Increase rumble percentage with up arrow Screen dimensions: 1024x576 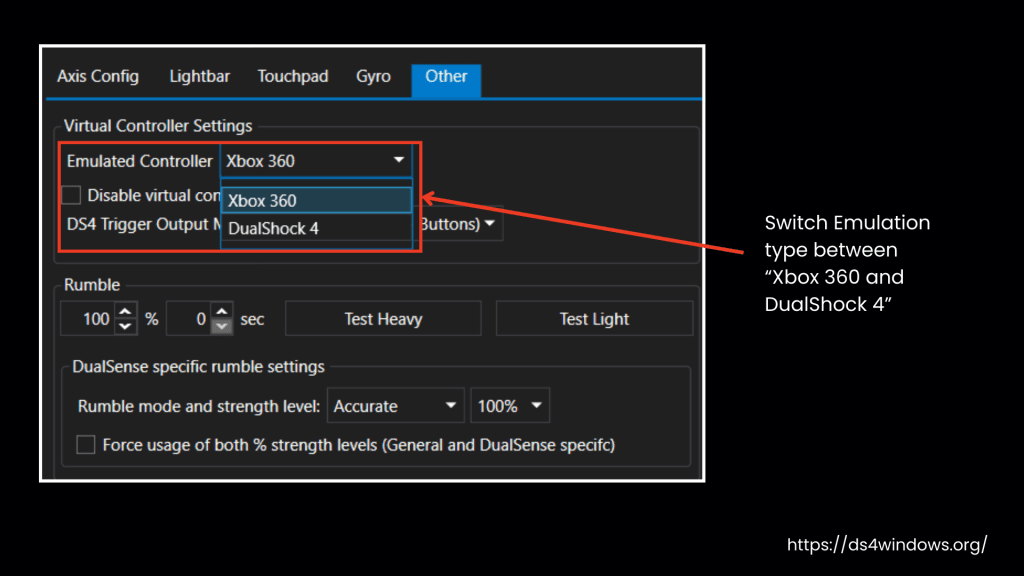click(126, 310)
